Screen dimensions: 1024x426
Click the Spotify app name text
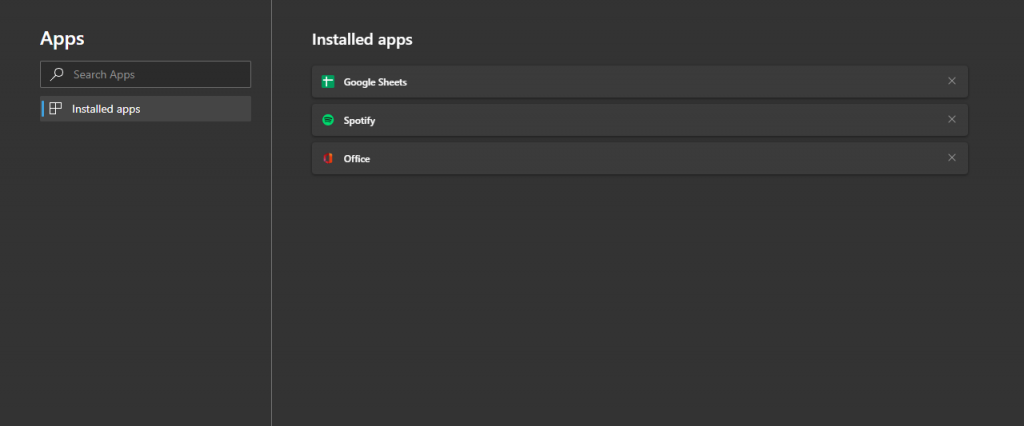pyautogui.click(x=359, y=121)
